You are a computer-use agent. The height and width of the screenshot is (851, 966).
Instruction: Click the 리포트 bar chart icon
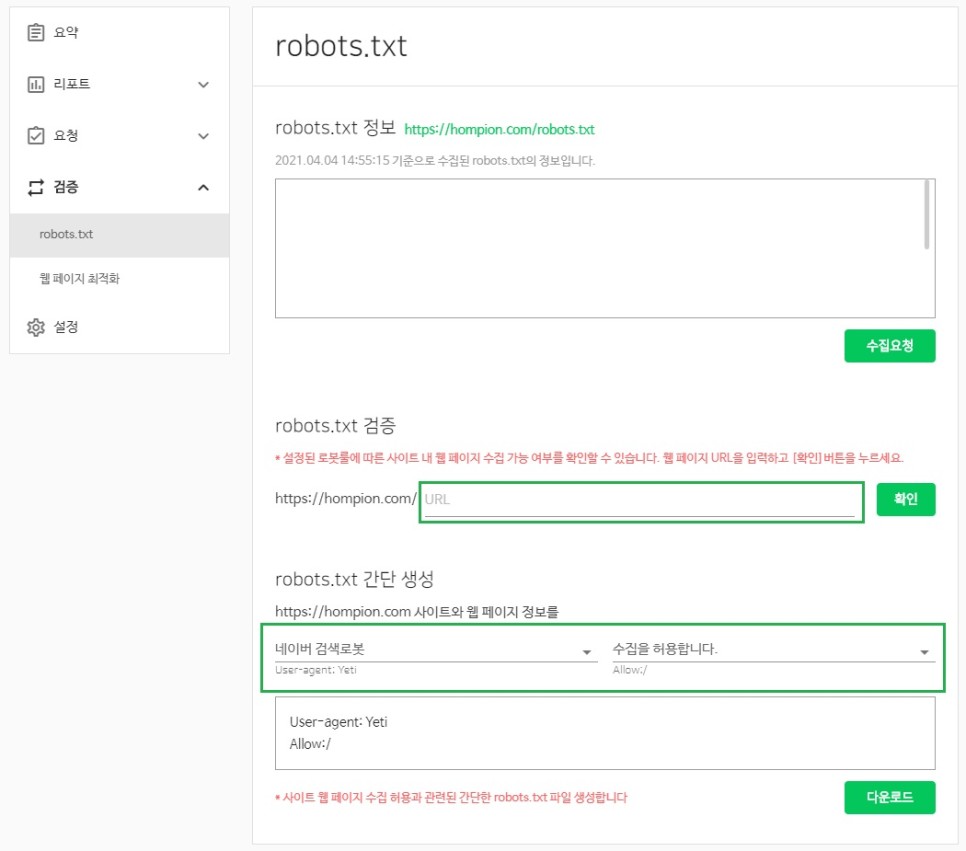click(x=36, y=85)
